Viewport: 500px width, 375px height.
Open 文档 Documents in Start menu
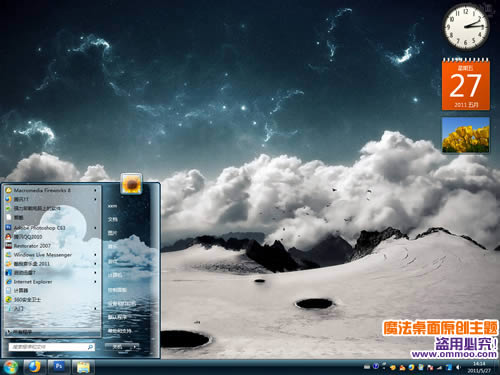tap(113, 219)
